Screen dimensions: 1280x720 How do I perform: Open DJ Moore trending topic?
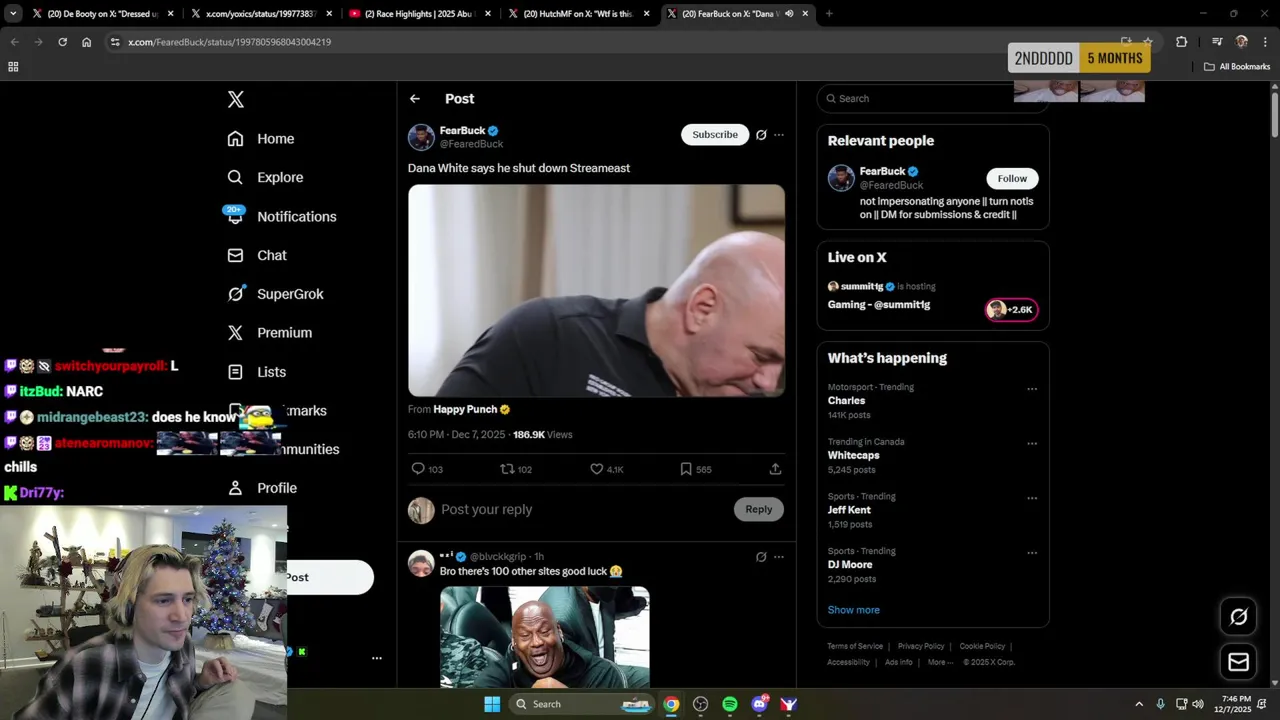850,564
